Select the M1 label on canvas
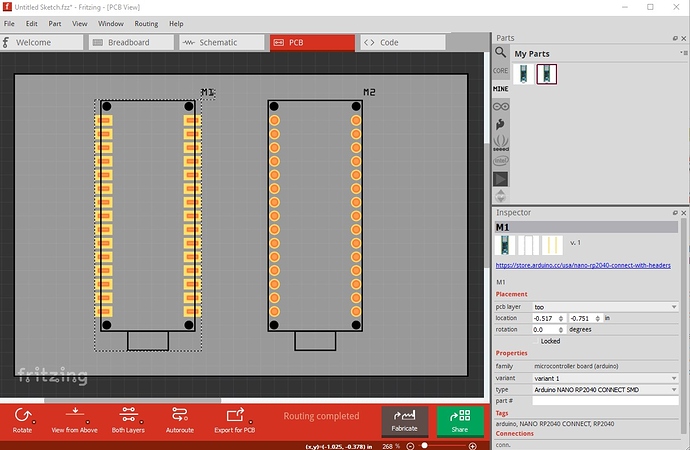The image size is (690, 450). click(x=208, y=92)
